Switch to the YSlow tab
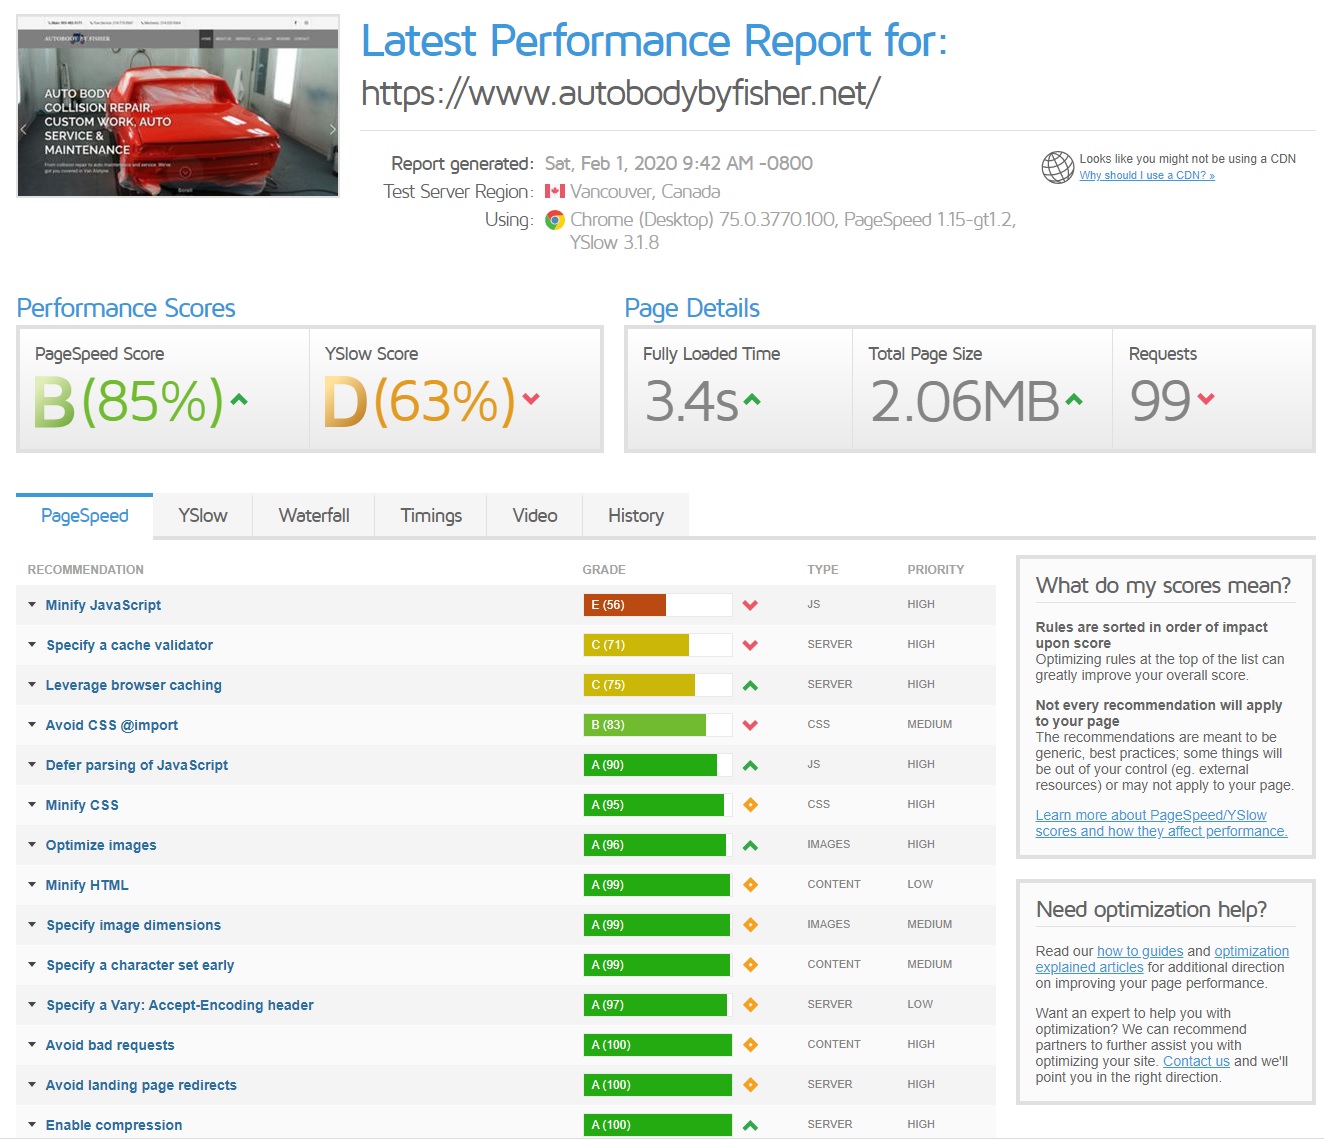1324x1139 pixels. (x=203, y=516)
